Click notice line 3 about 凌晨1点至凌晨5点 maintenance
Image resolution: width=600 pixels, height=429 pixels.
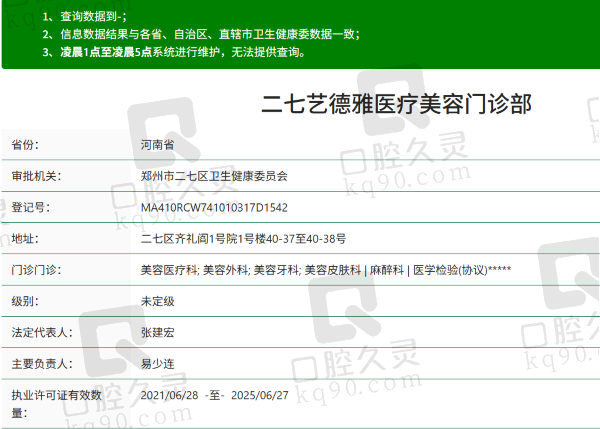click(x=174, y=52)
